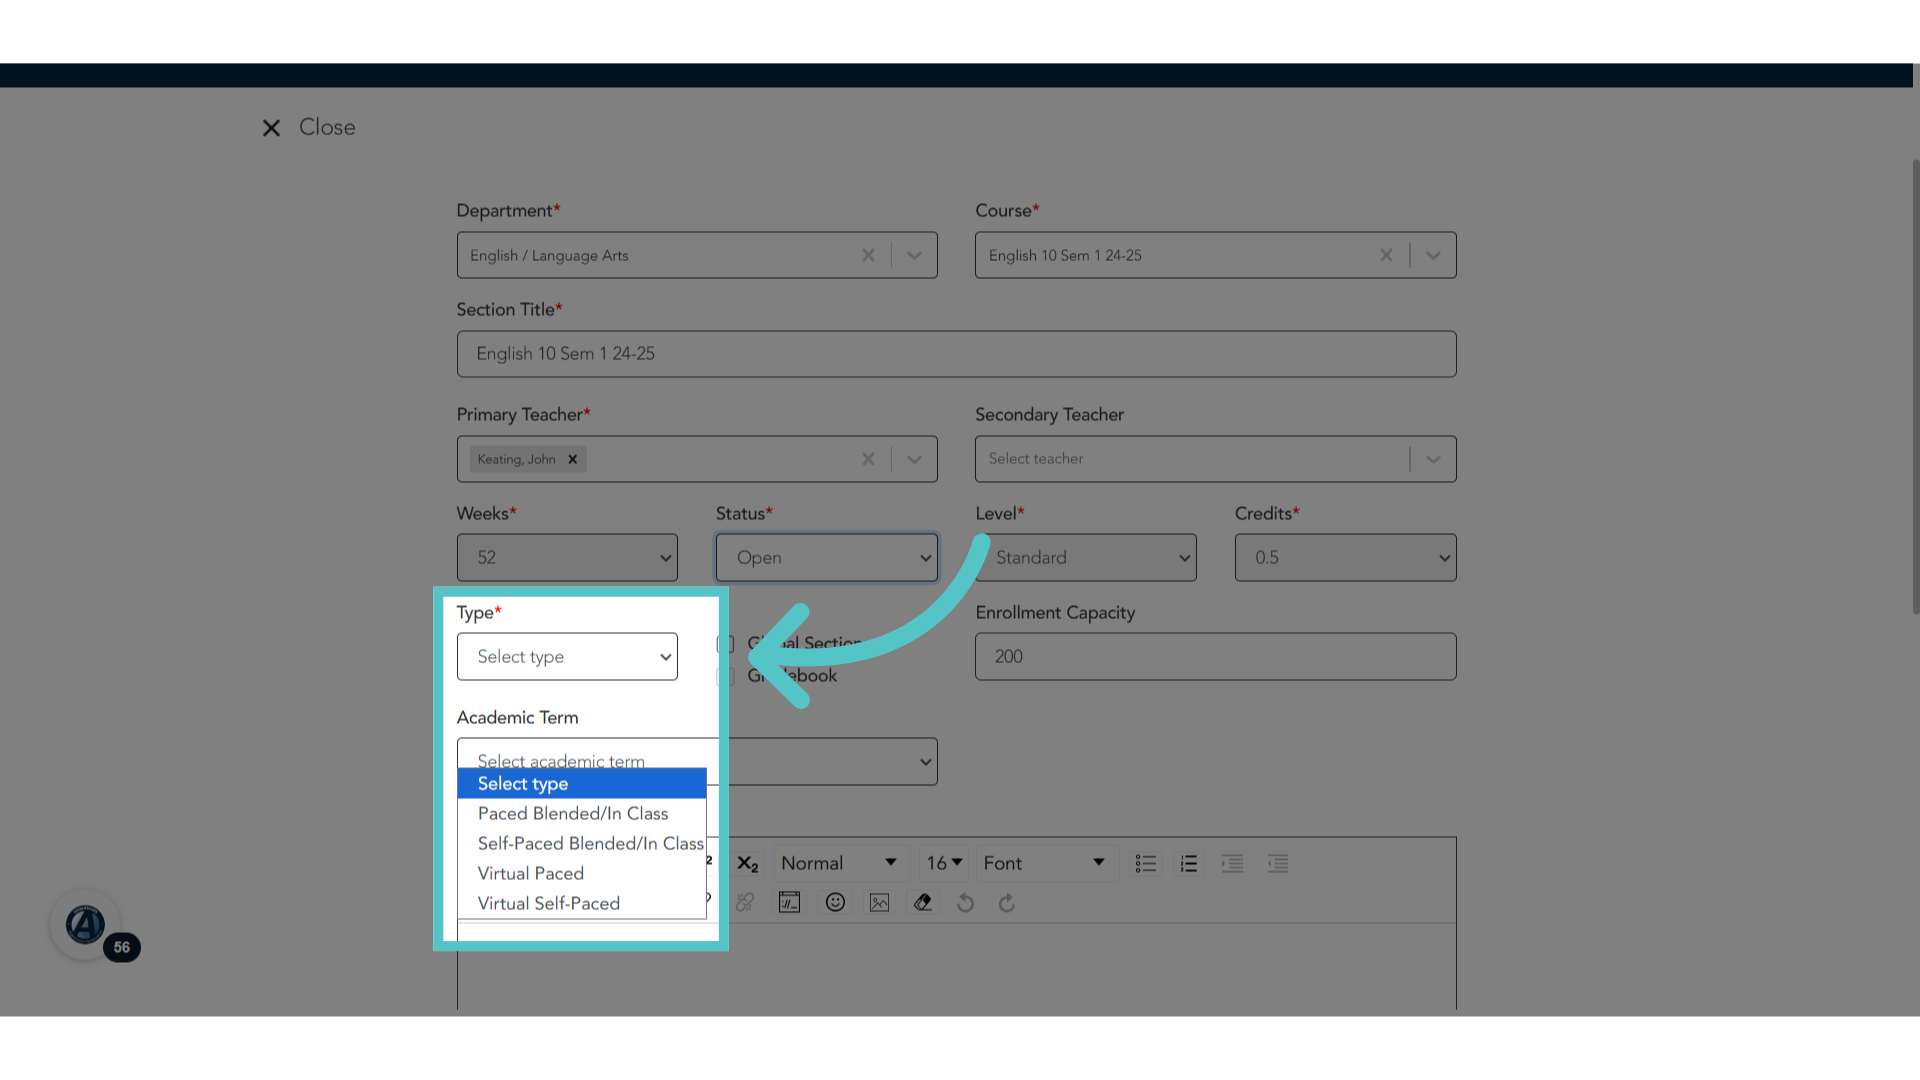
Task: Redo the last editor action
Action: [1007, 903]
